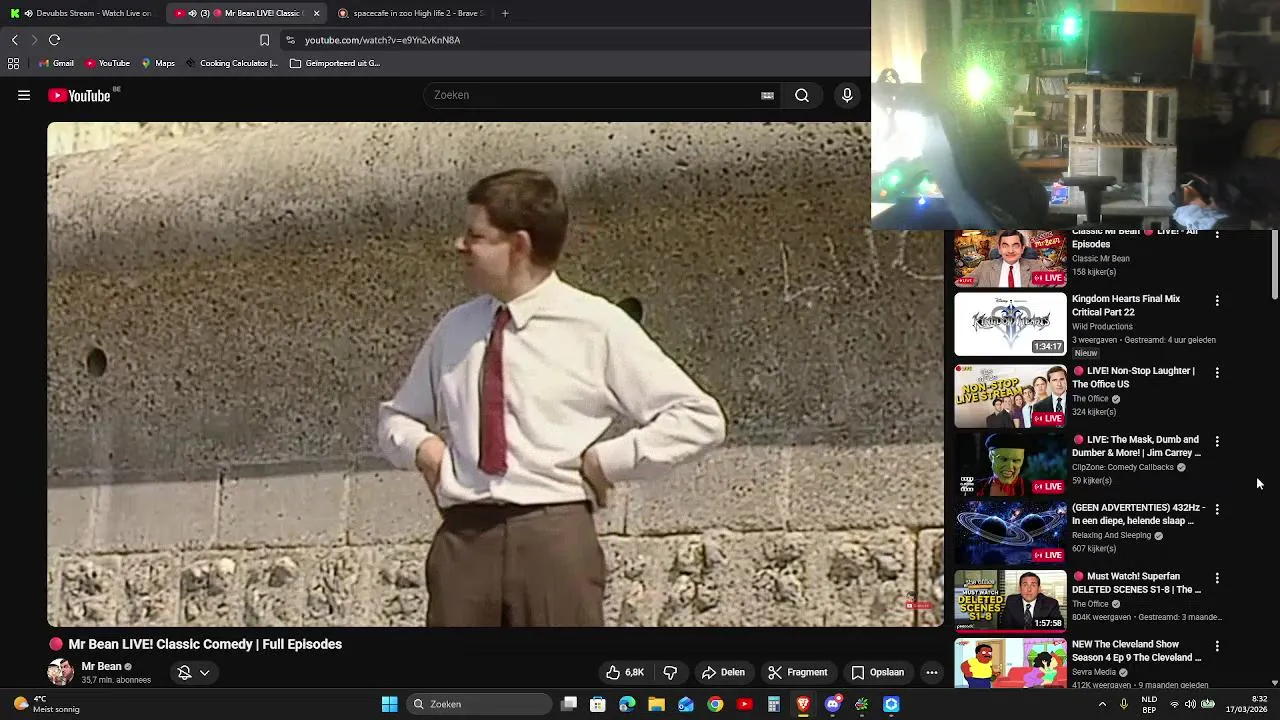Open the Windows Start menu
Screen dimensions: 1280x720
click(x=389, y=704)
